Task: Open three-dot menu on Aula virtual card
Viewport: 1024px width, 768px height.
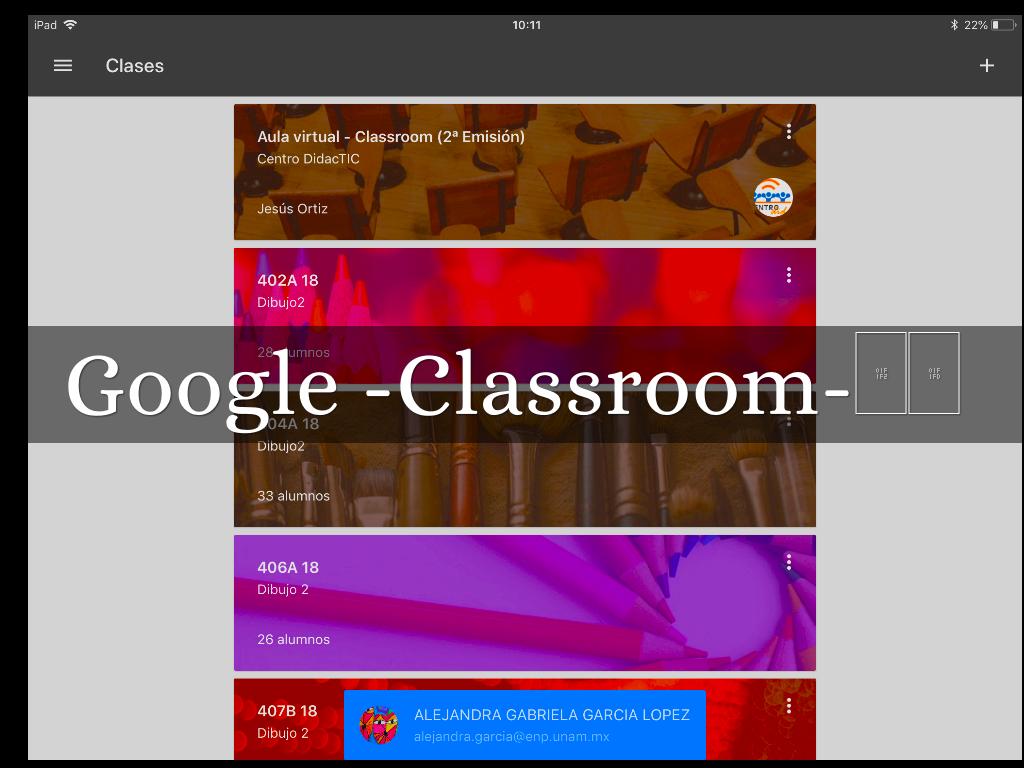Action: coord(789,131)
